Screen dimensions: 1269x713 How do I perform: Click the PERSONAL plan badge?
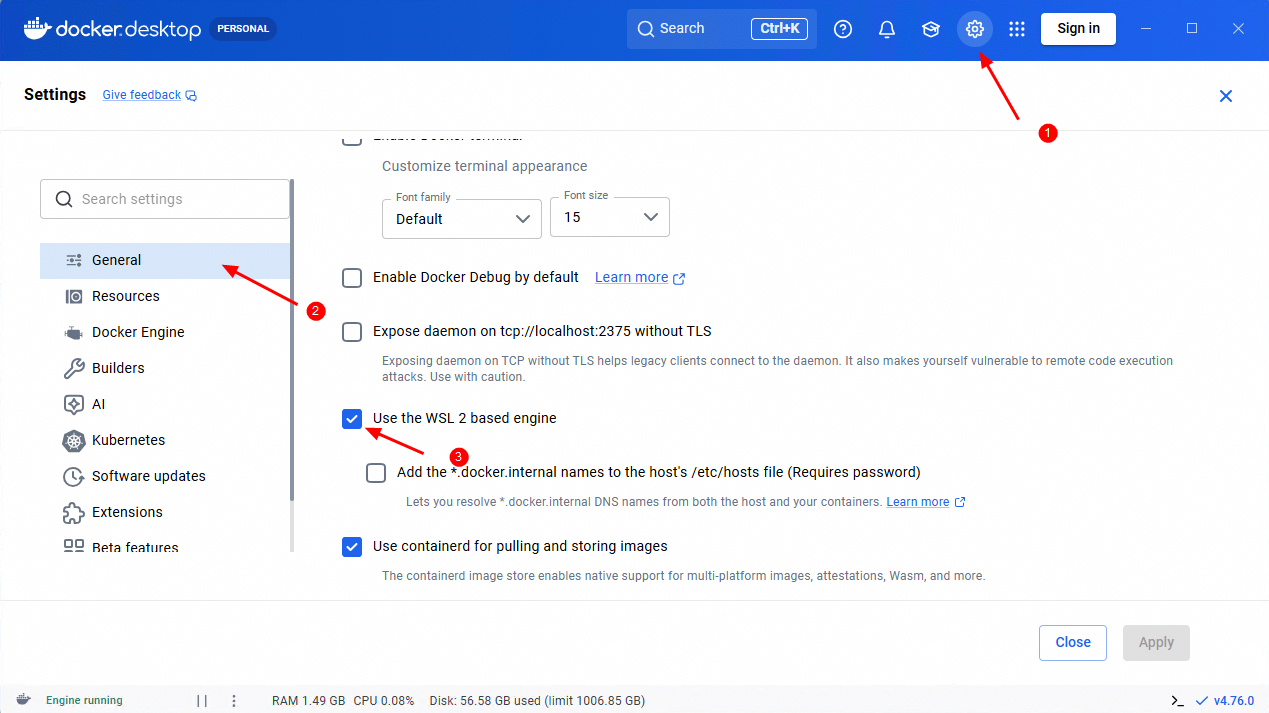(244, 29)
